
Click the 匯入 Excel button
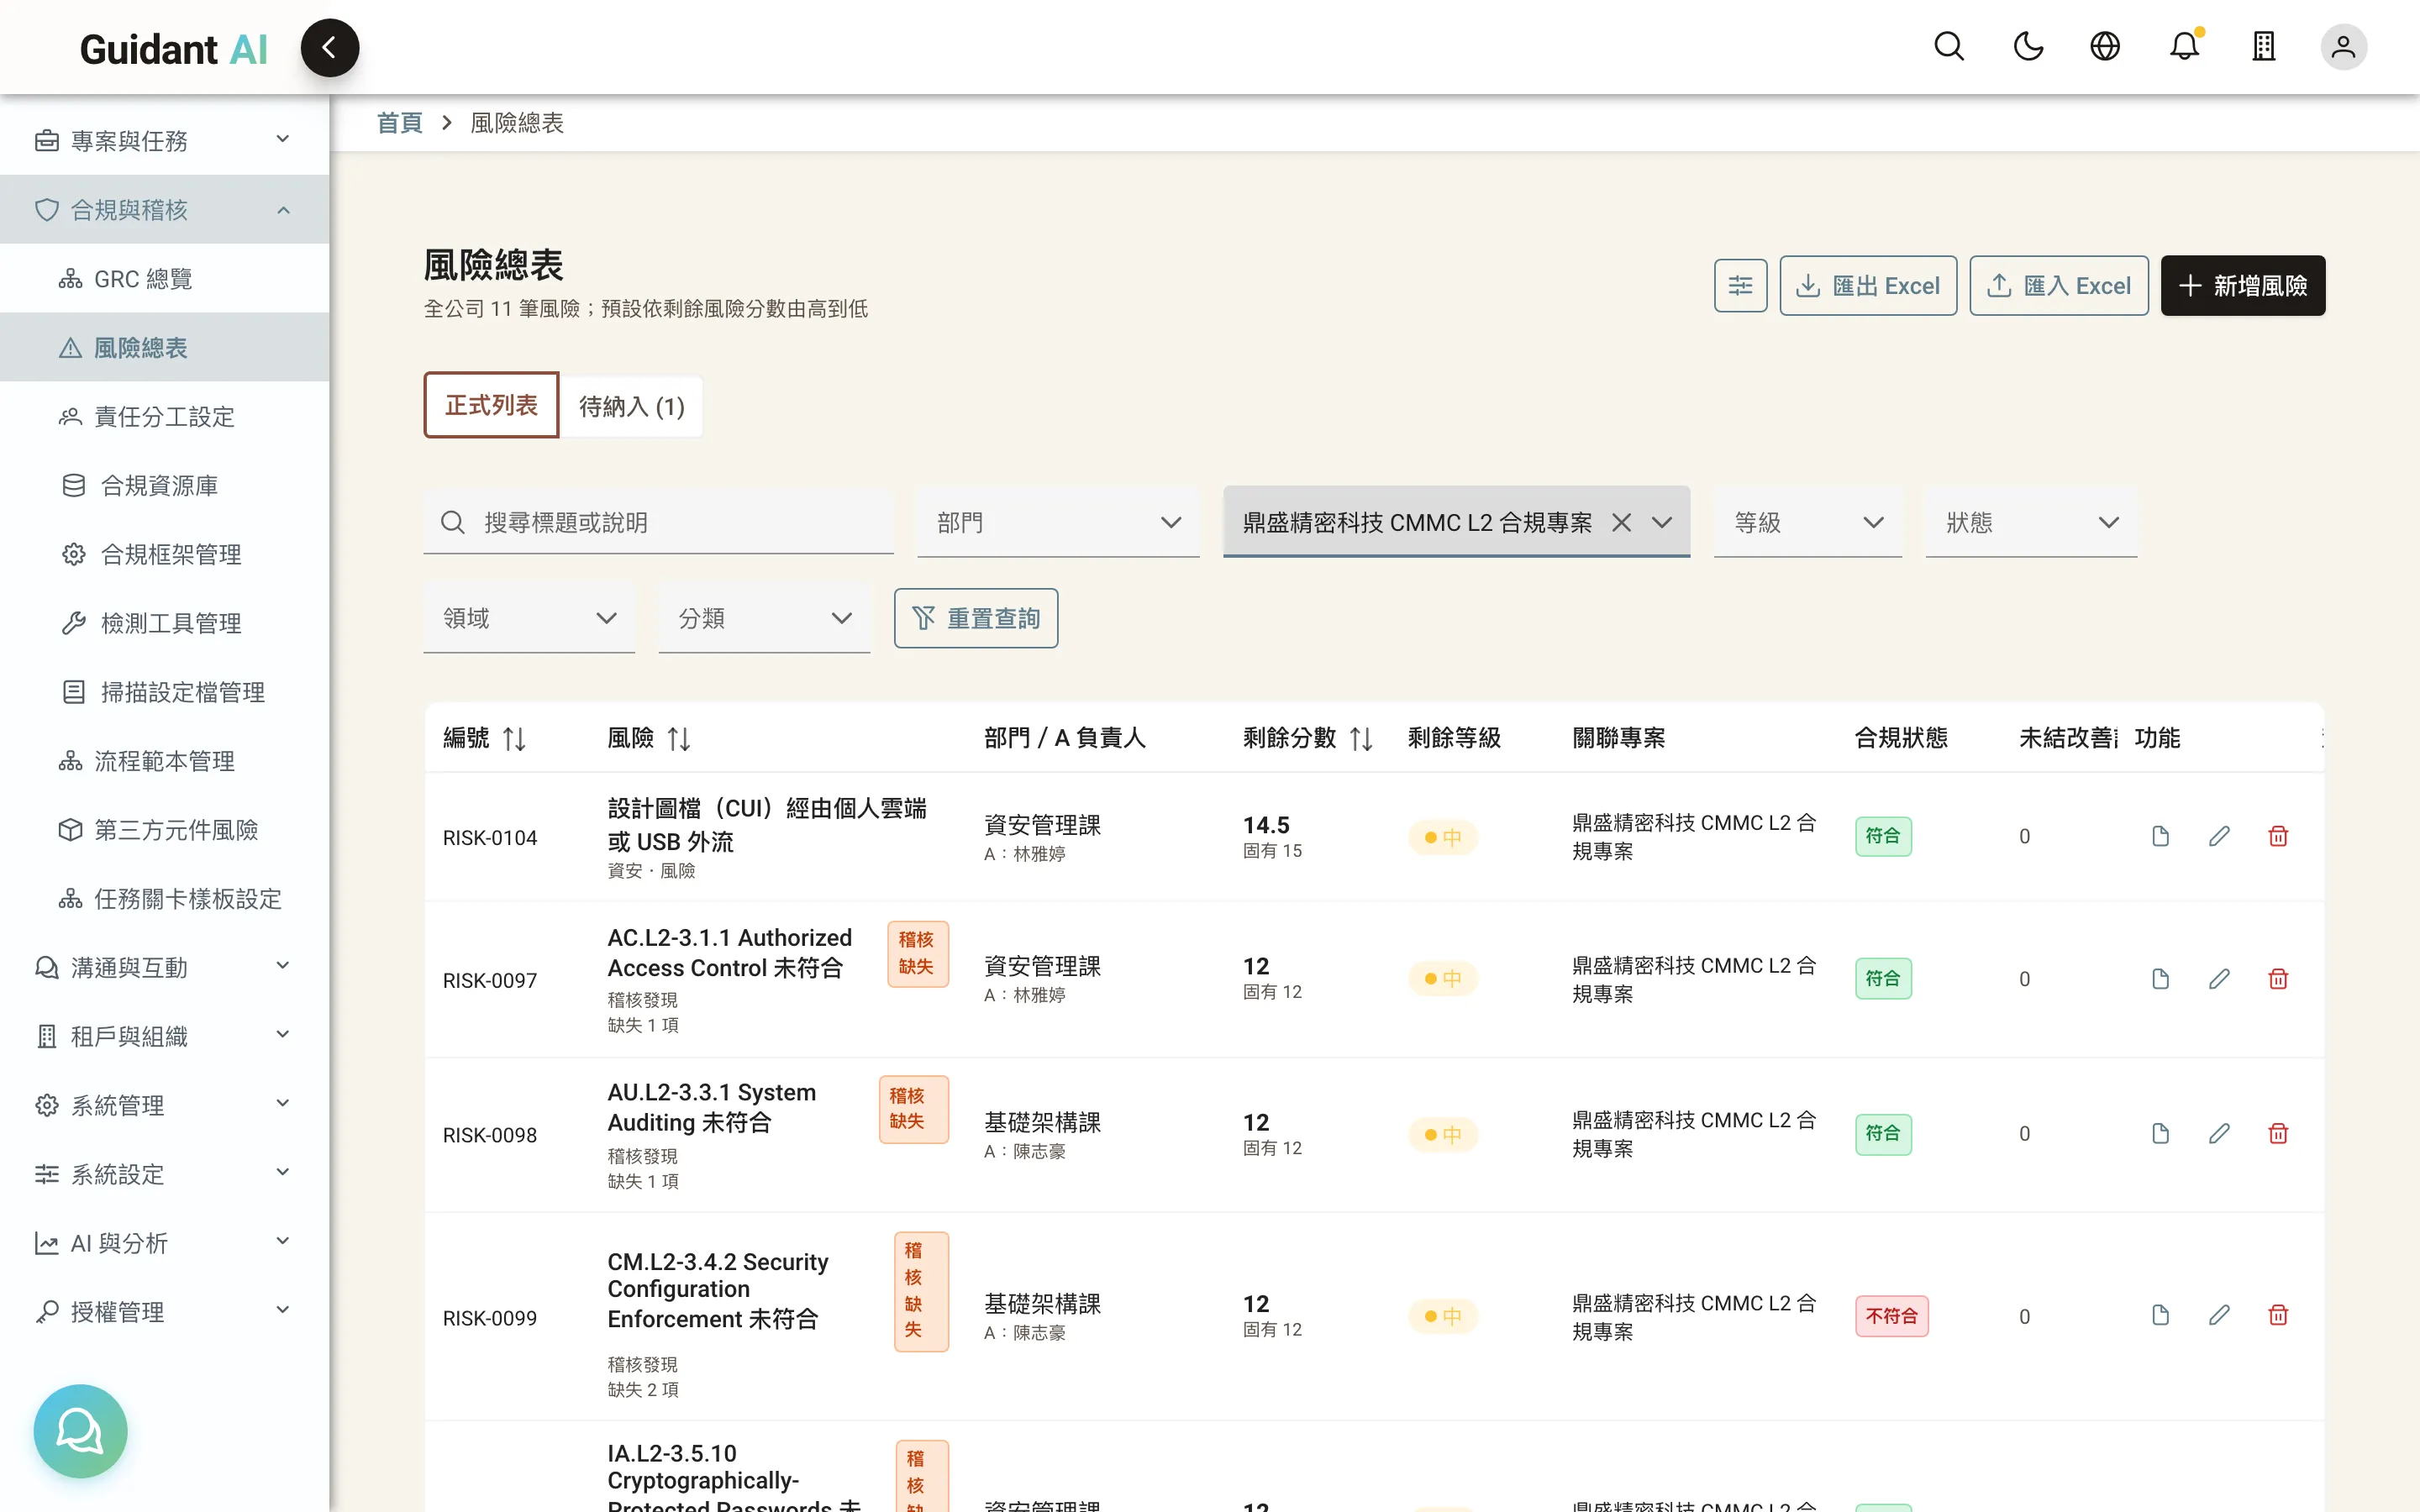(x=2059, y=286)
